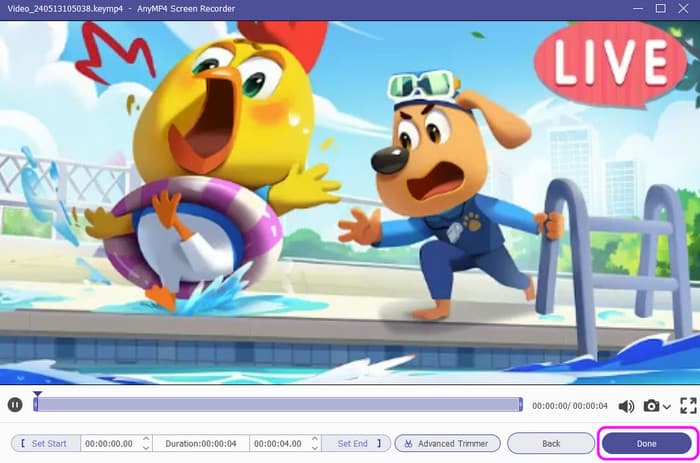Click the Back button
The width and height of the screenshot is (700, 463).
[551, 443]
